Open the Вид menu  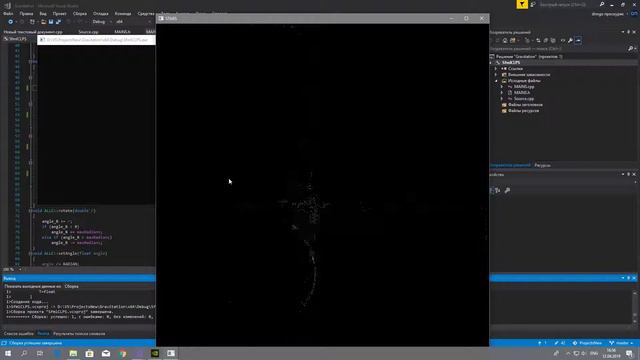coord(43,13)
